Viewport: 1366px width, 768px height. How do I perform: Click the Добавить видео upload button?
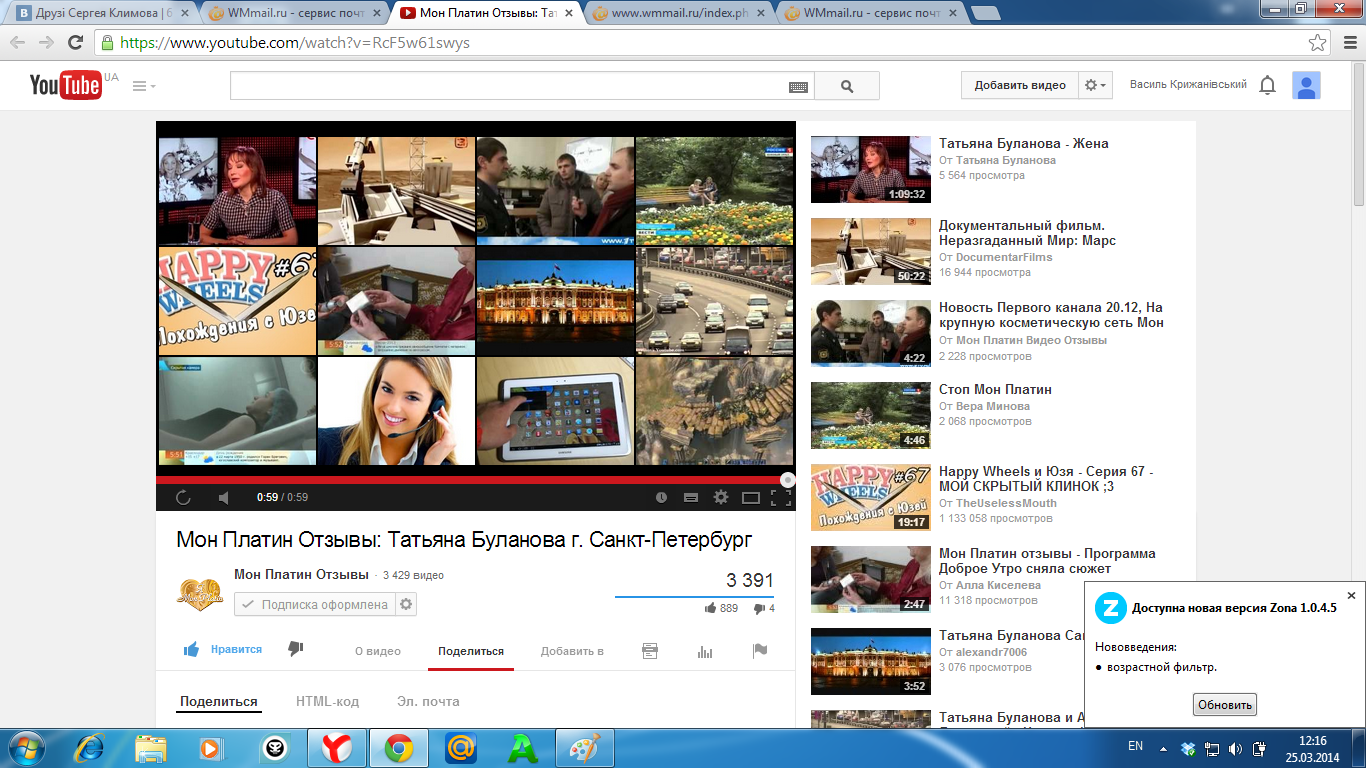[1020, 85]
